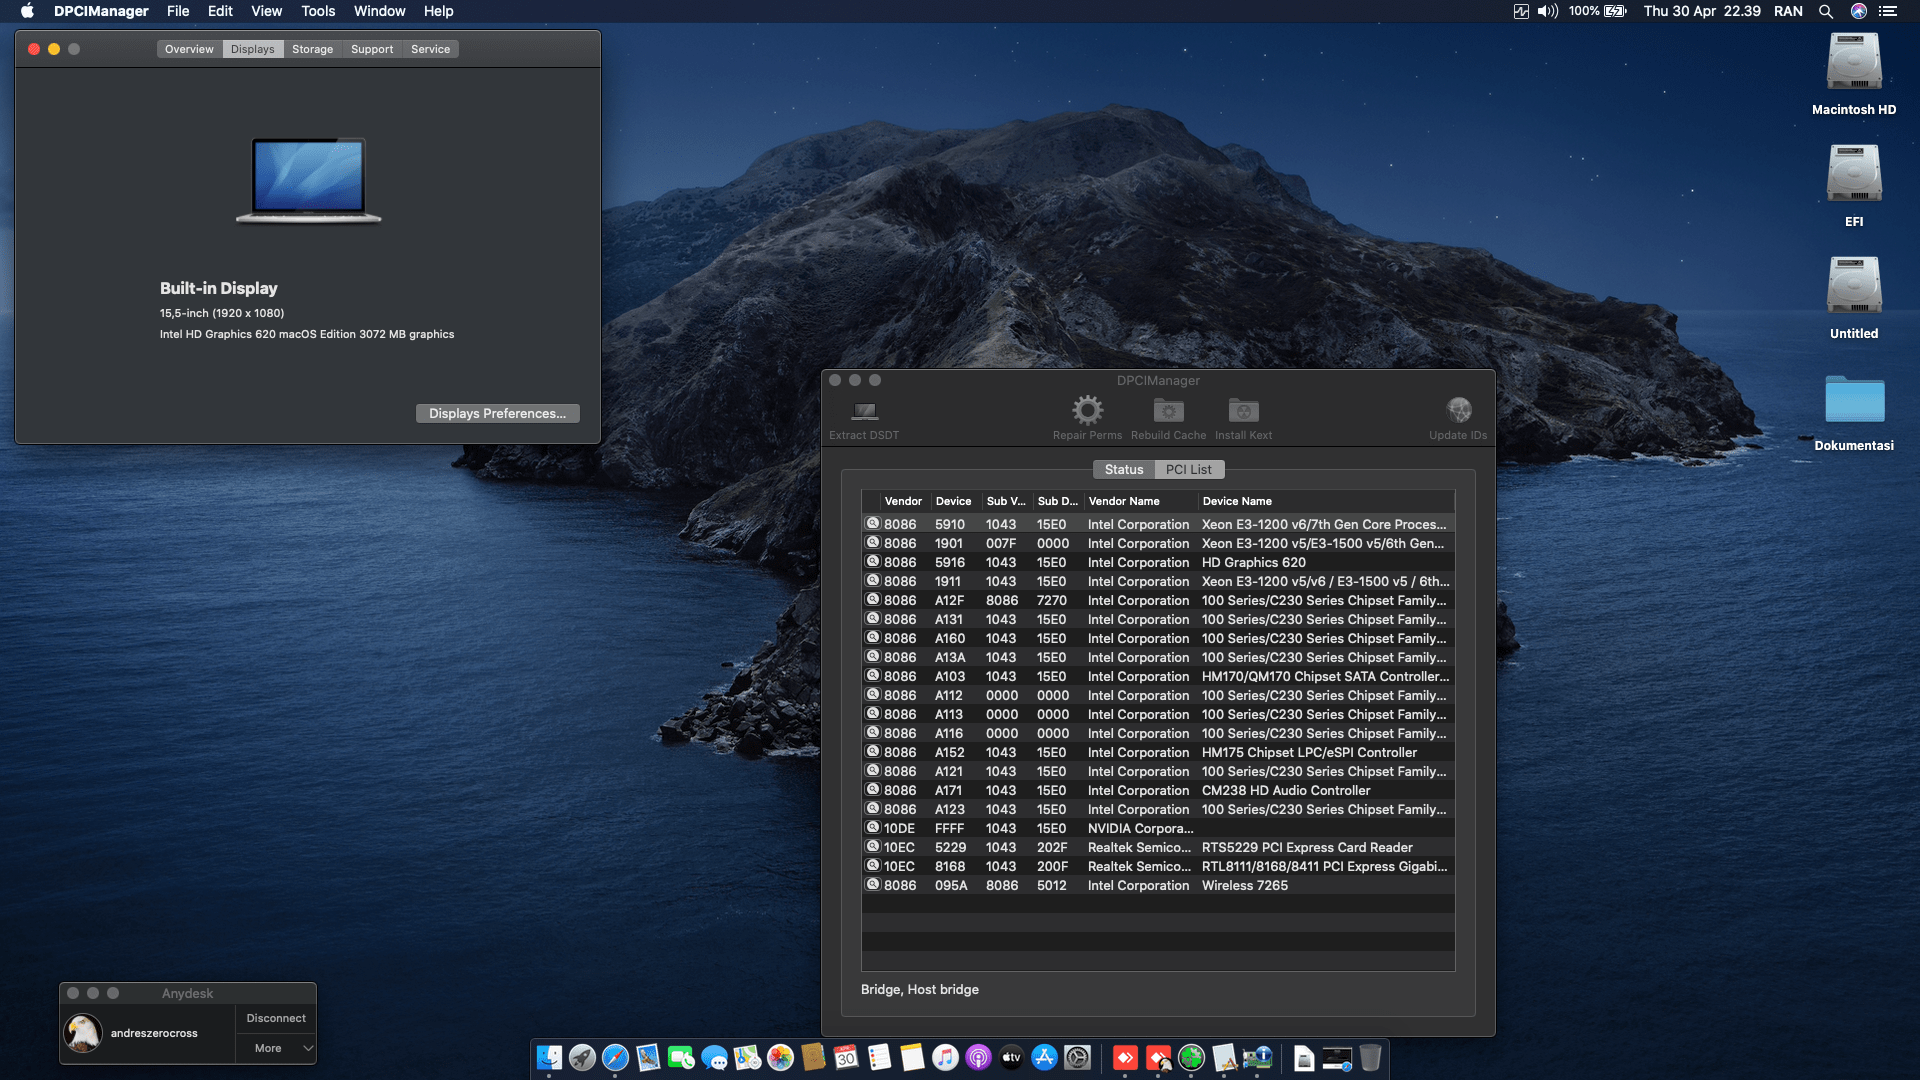This screenshot has width=1920, height=1080.
Task: Select the Displays tab
Action: 252,49
